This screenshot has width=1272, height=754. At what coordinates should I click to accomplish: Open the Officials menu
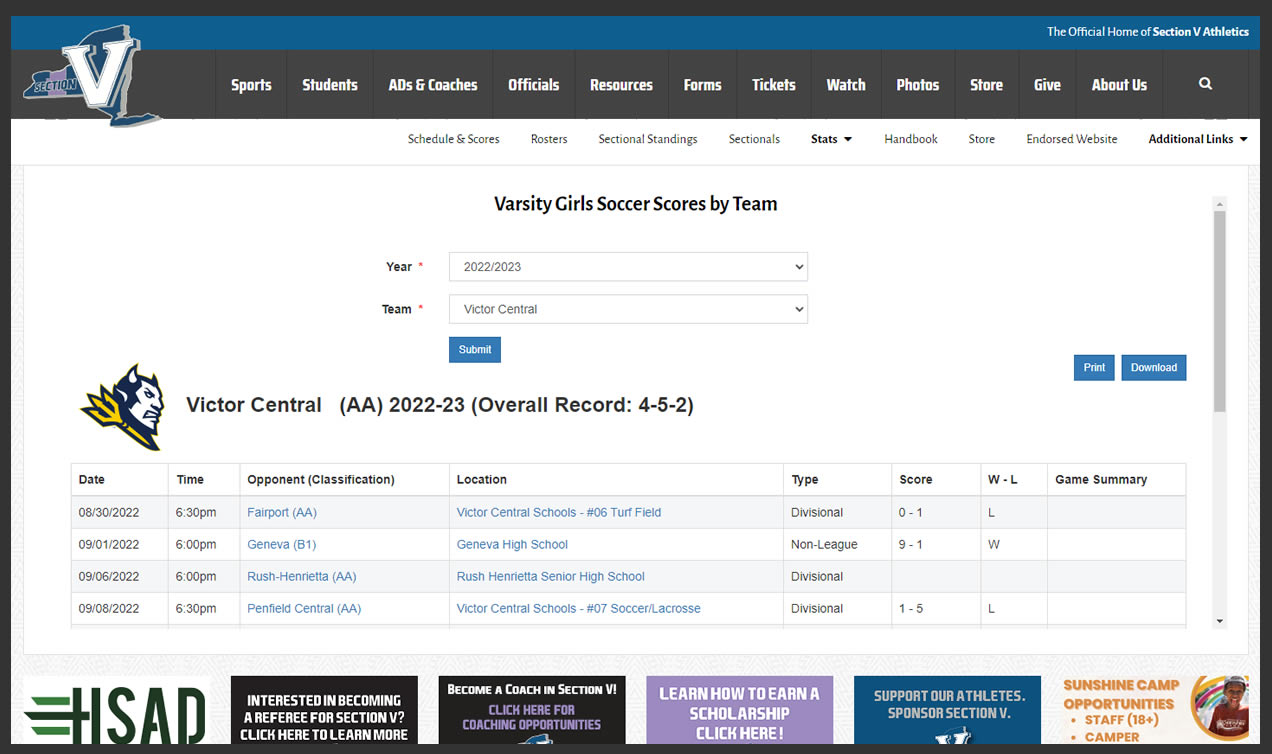(534, 85)
